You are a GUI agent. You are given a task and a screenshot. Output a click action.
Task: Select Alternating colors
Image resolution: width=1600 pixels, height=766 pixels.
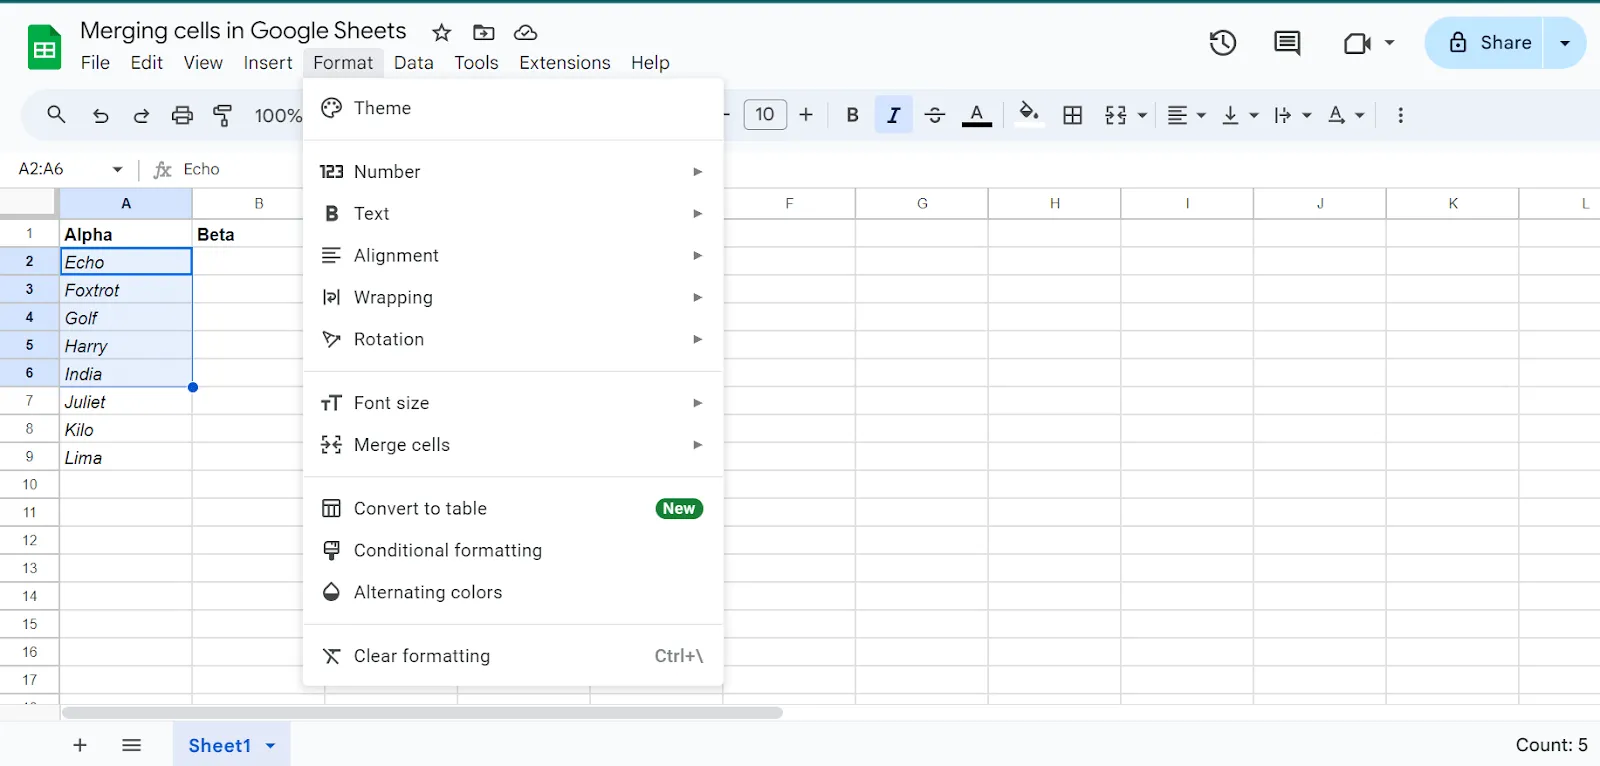click(x=513, y=593)
